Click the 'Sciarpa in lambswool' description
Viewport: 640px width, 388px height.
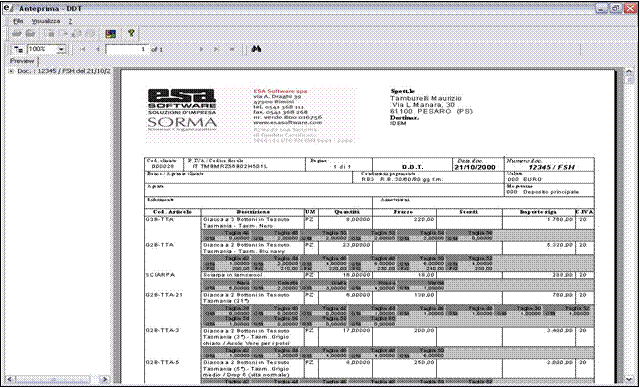[233, 275]
